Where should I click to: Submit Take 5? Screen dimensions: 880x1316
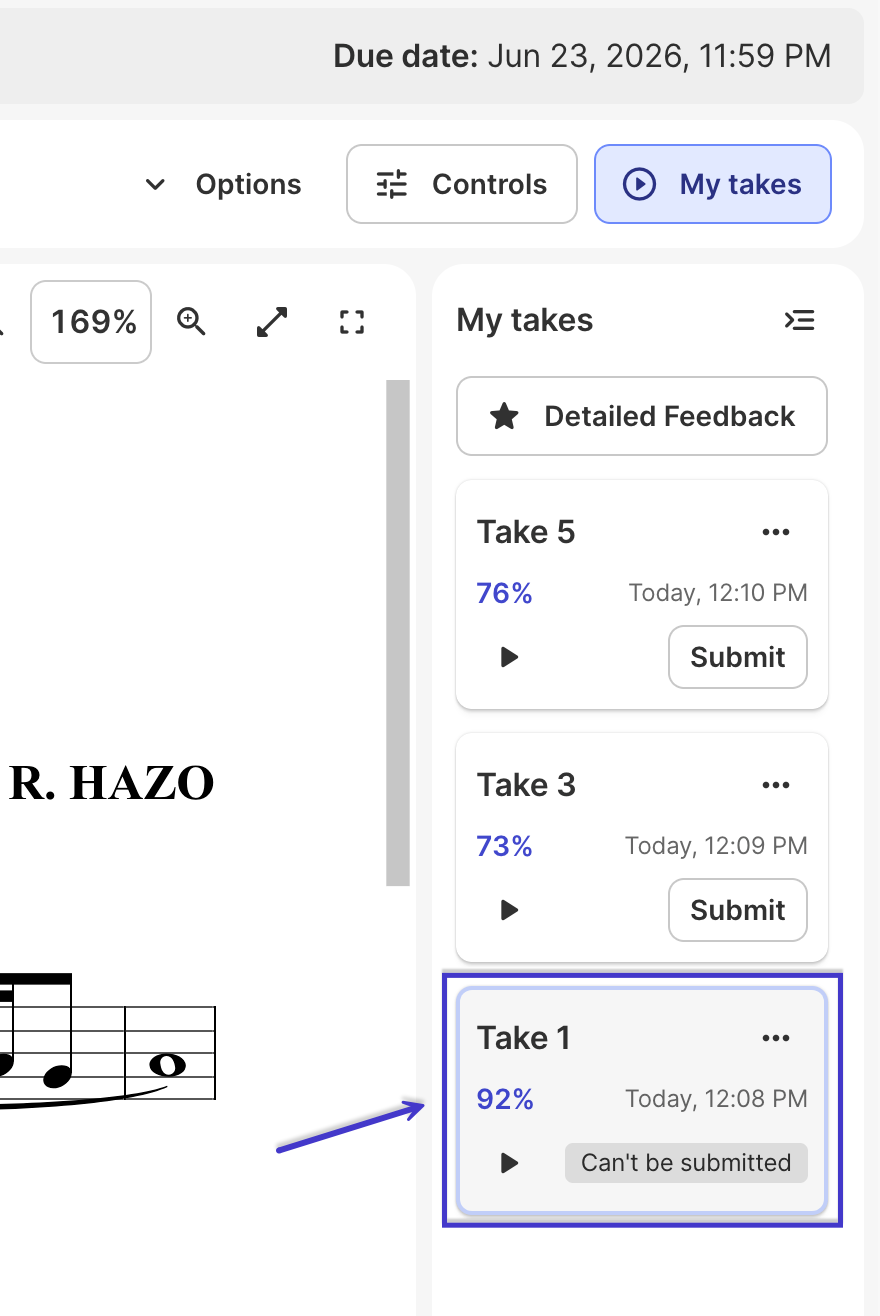[738, 657]
